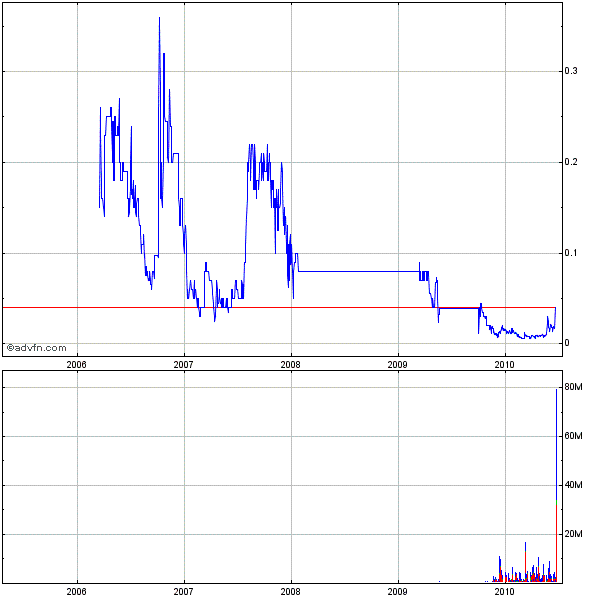The height and width of the screenshot is (600, 600).
Task: Click 2006 label under the price chart
Action: pos(76,365)
